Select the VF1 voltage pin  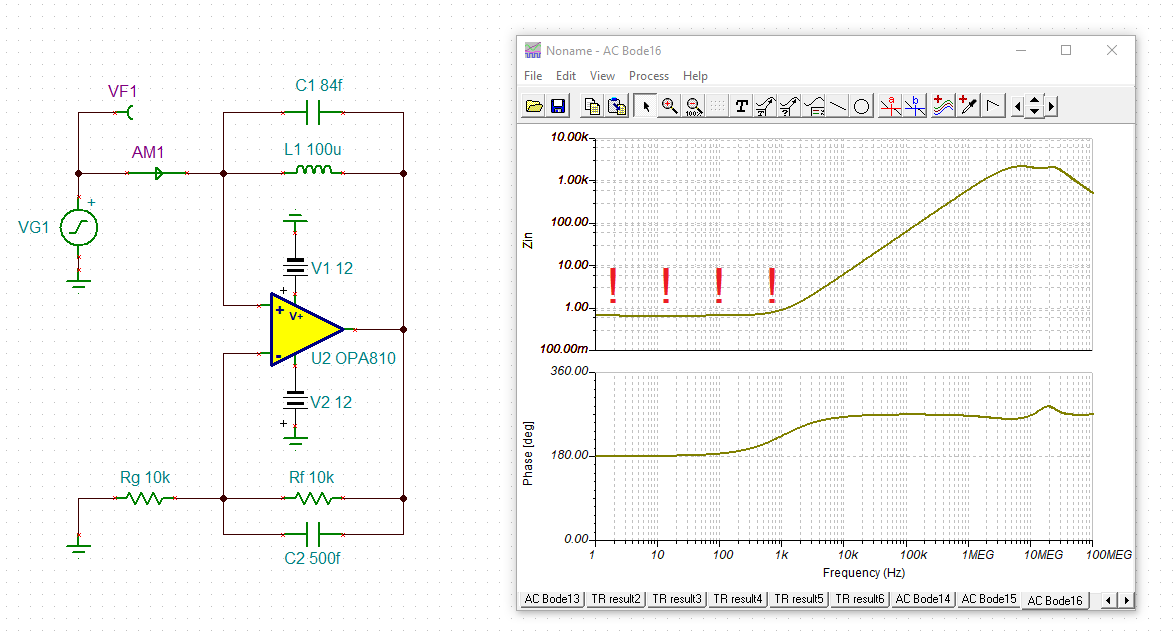coord(128,112)
